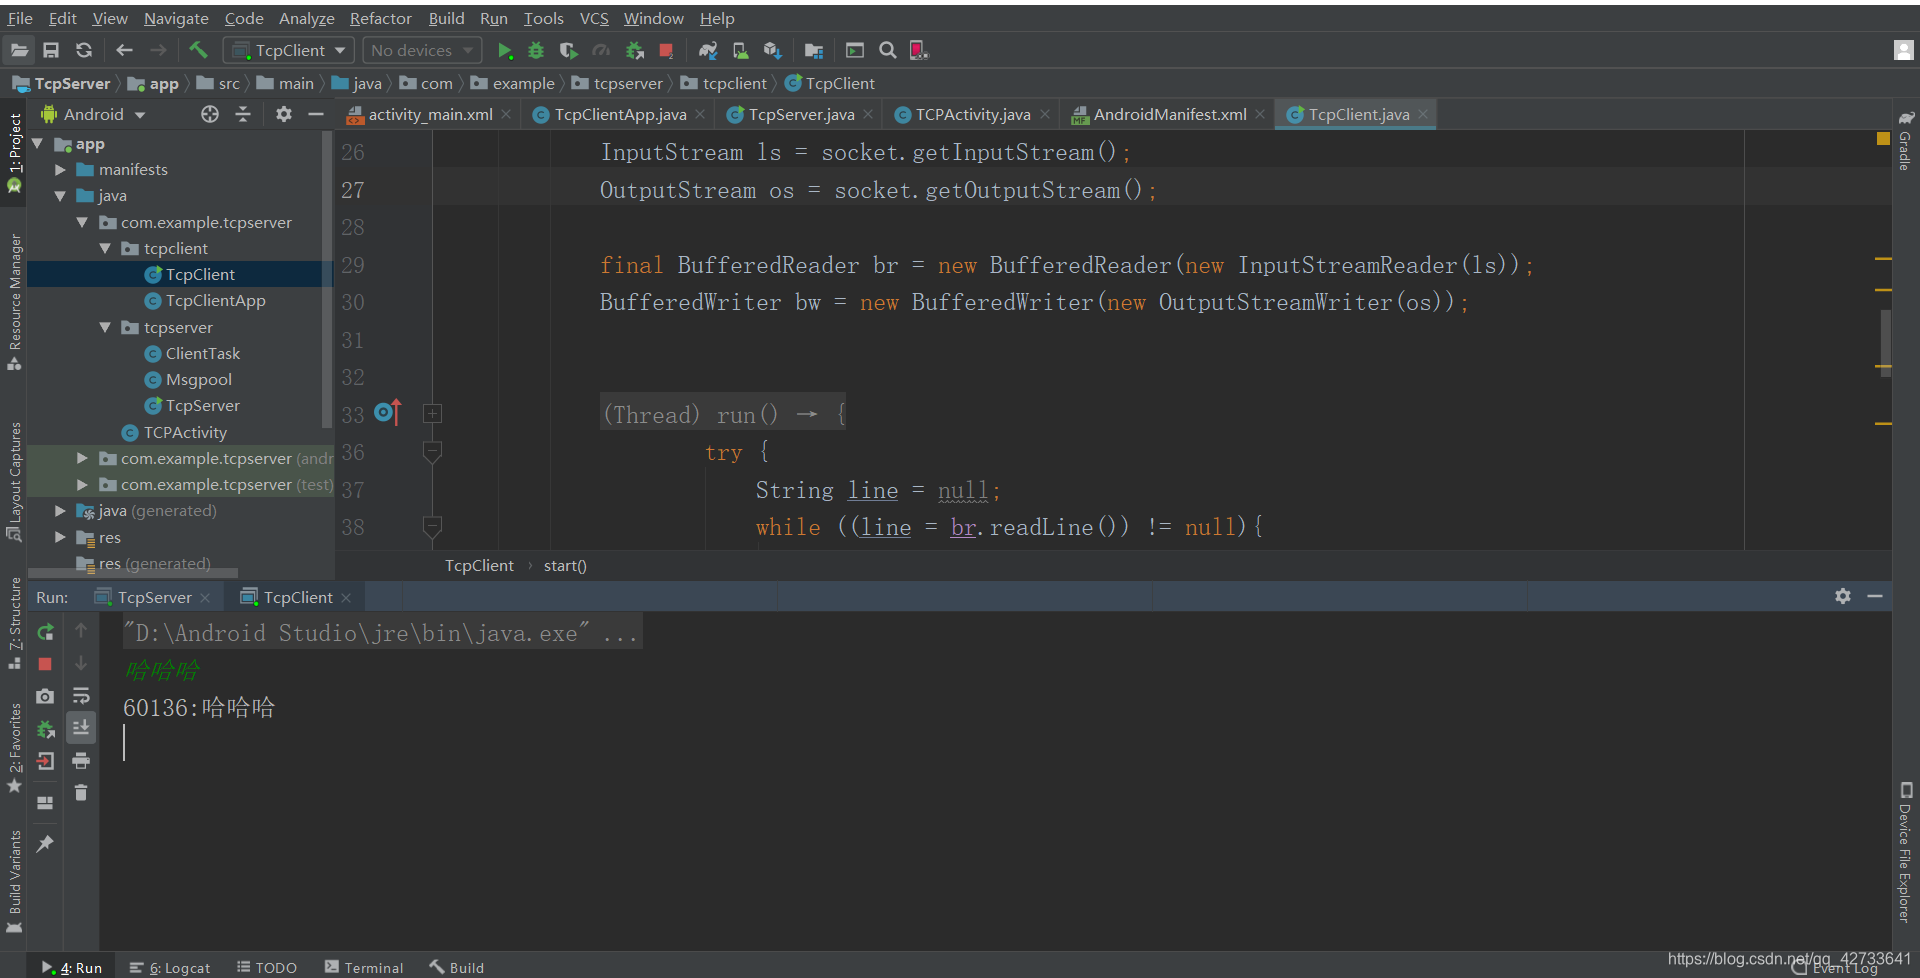Close the activity_main.xml tab
1920x978 pixels.
click(507, 114)
